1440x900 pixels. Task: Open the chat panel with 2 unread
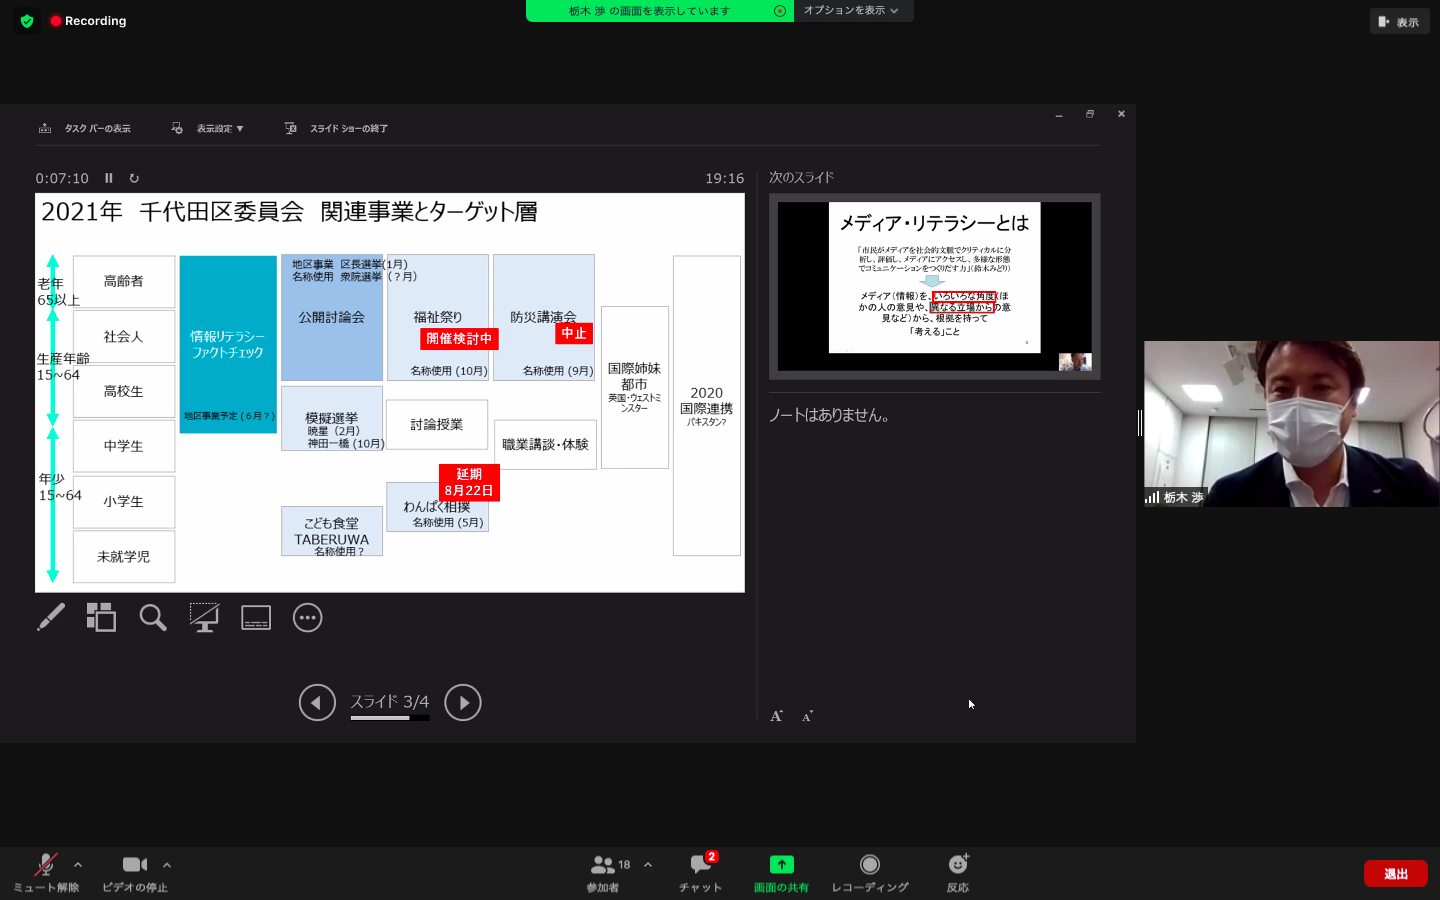(x=700, y=871)
